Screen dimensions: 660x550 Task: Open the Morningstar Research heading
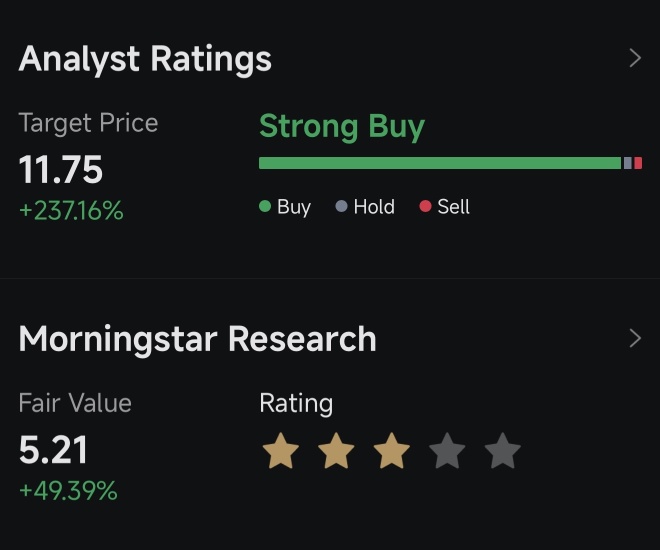coord(197,339)
